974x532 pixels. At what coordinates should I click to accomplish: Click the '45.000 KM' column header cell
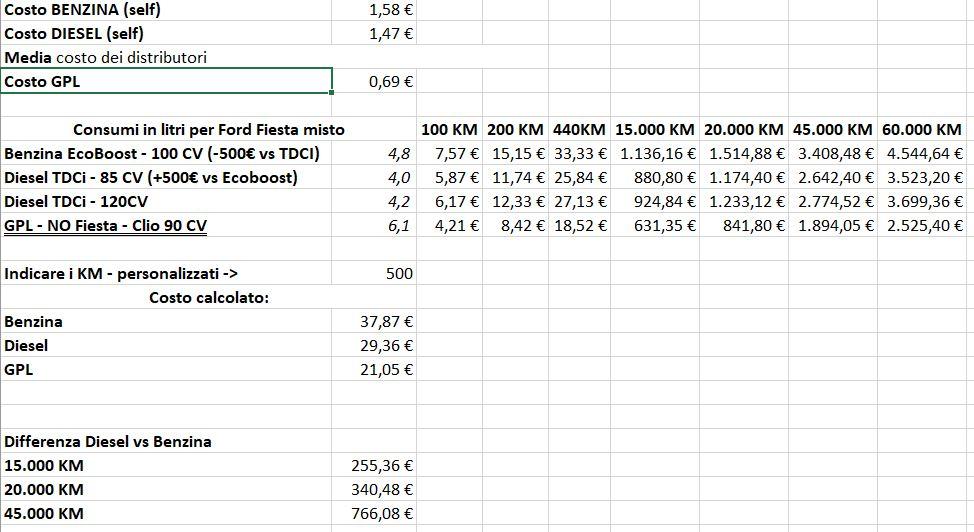[832, 130]
